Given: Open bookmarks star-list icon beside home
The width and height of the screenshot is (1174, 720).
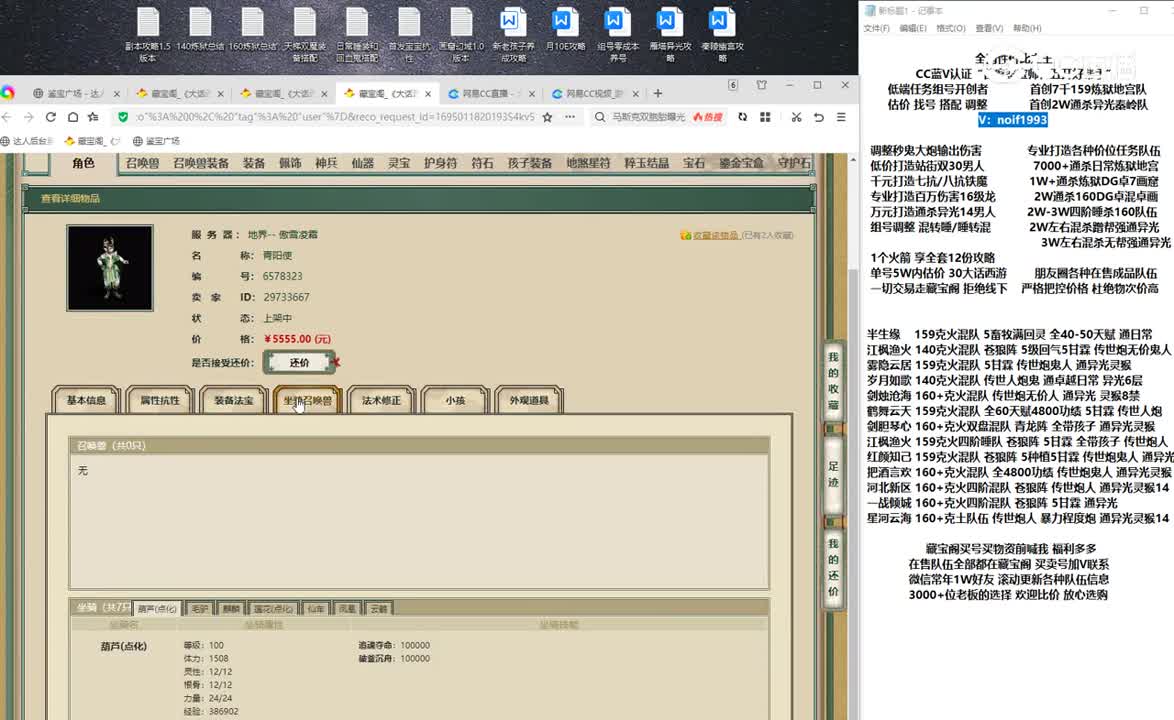Looking at the screenshot, I should (x=94, y=117).
